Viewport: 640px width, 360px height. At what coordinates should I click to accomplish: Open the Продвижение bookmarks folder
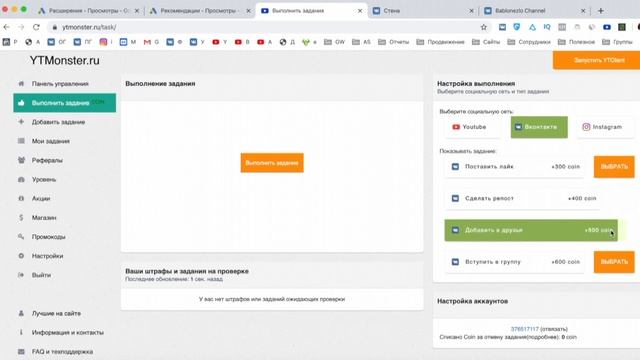point(440,42)
